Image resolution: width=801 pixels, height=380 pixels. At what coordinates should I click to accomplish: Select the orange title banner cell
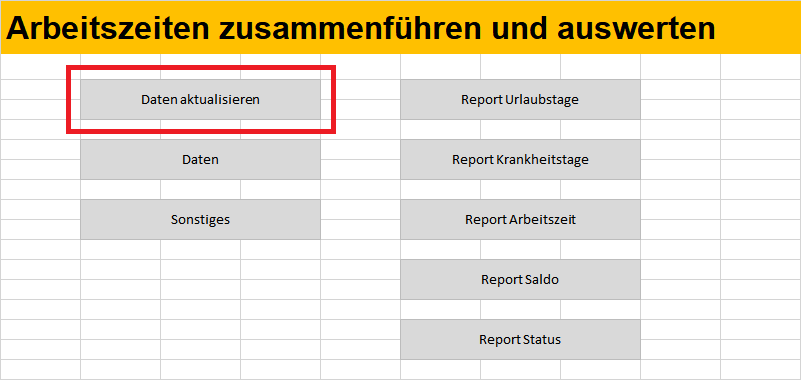tap(400, 28)
